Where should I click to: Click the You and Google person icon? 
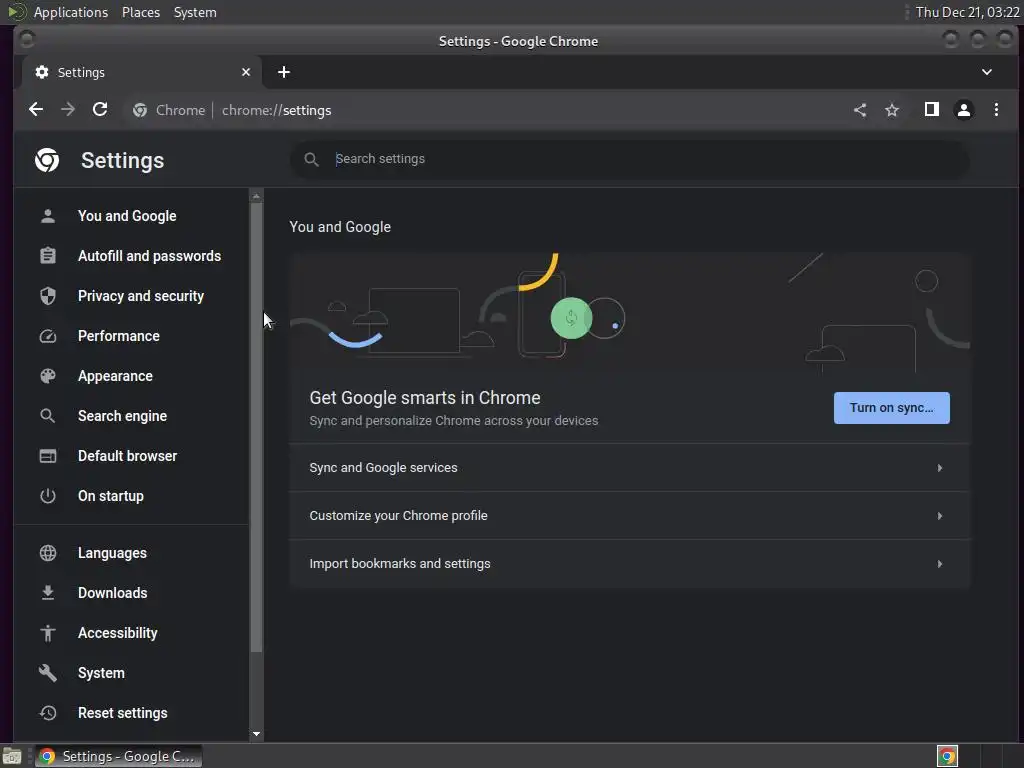tap(48, 216)
